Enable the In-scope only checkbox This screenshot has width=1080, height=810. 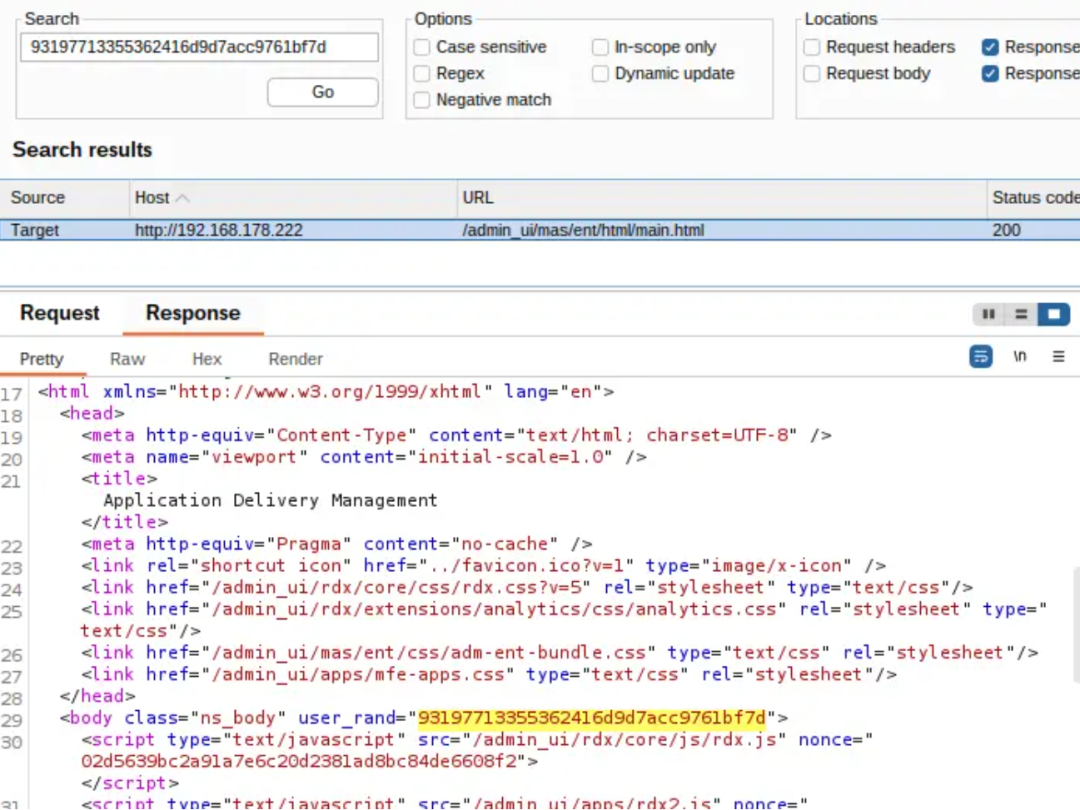(x=600, y=48)
